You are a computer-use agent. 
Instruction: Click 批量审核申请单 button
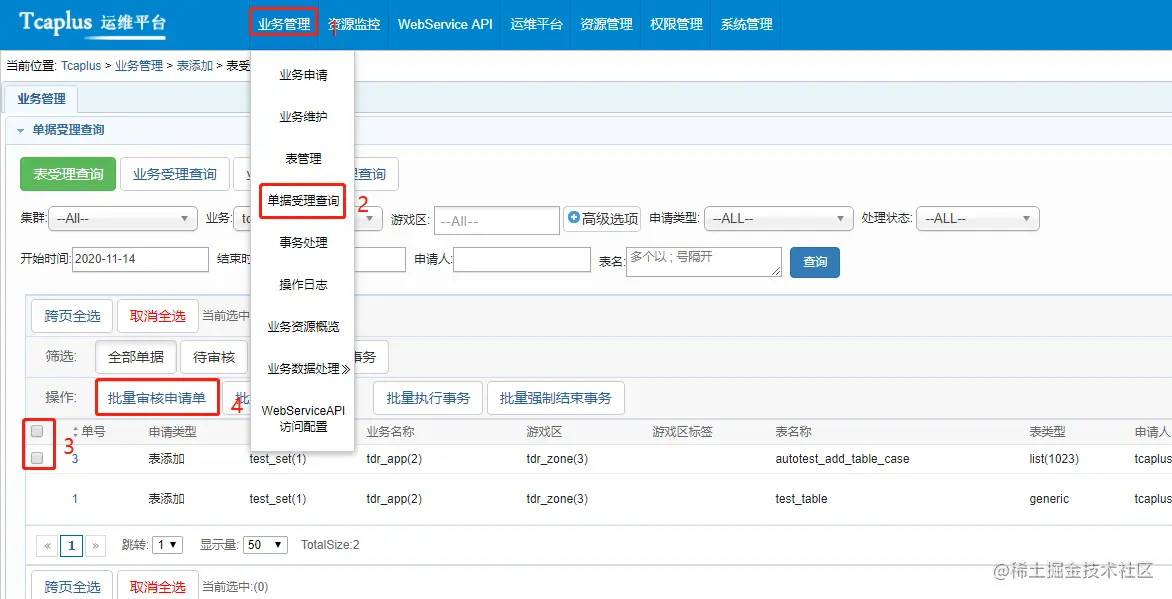[x=157, y=398]
